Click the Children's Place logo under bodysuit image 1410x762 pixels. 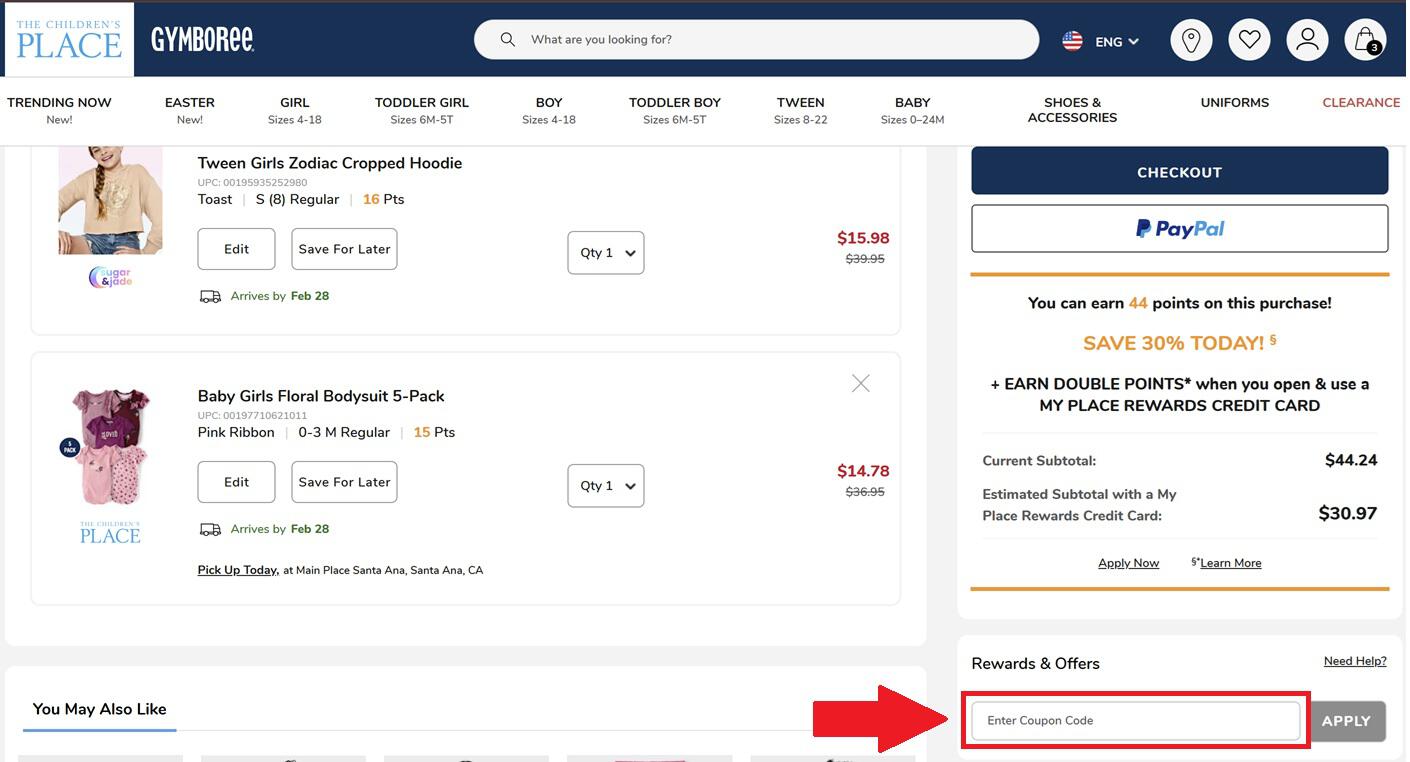click(x=110, y=532)
